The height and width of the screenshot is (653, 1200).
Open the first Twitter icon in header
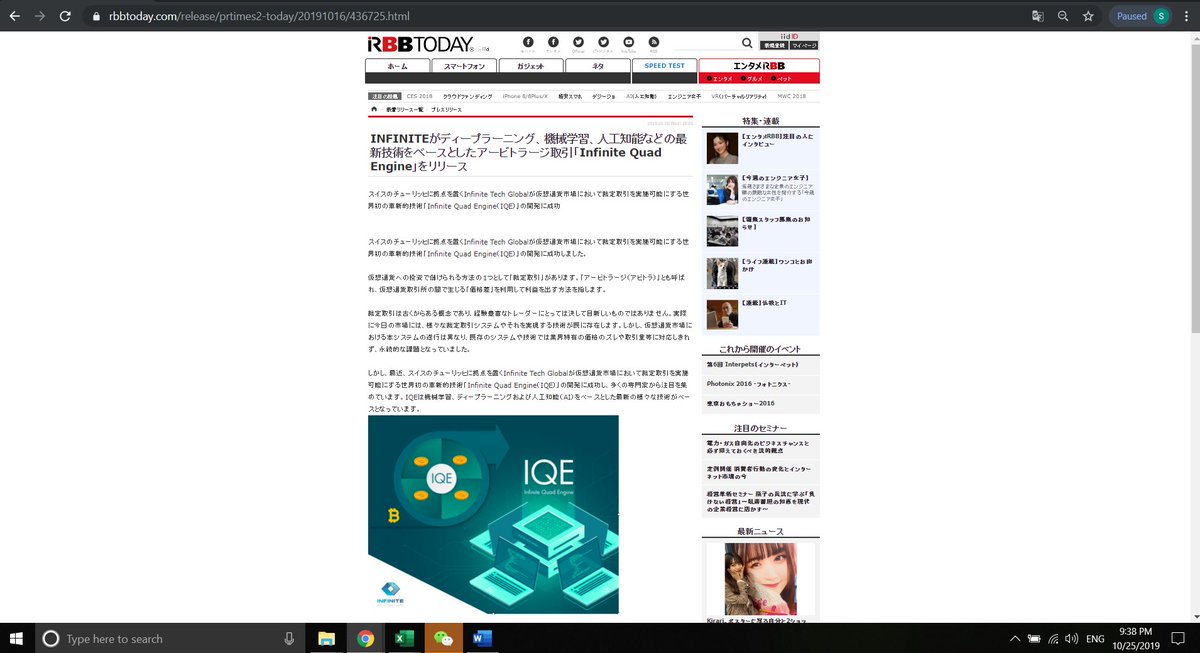[578, 41]
